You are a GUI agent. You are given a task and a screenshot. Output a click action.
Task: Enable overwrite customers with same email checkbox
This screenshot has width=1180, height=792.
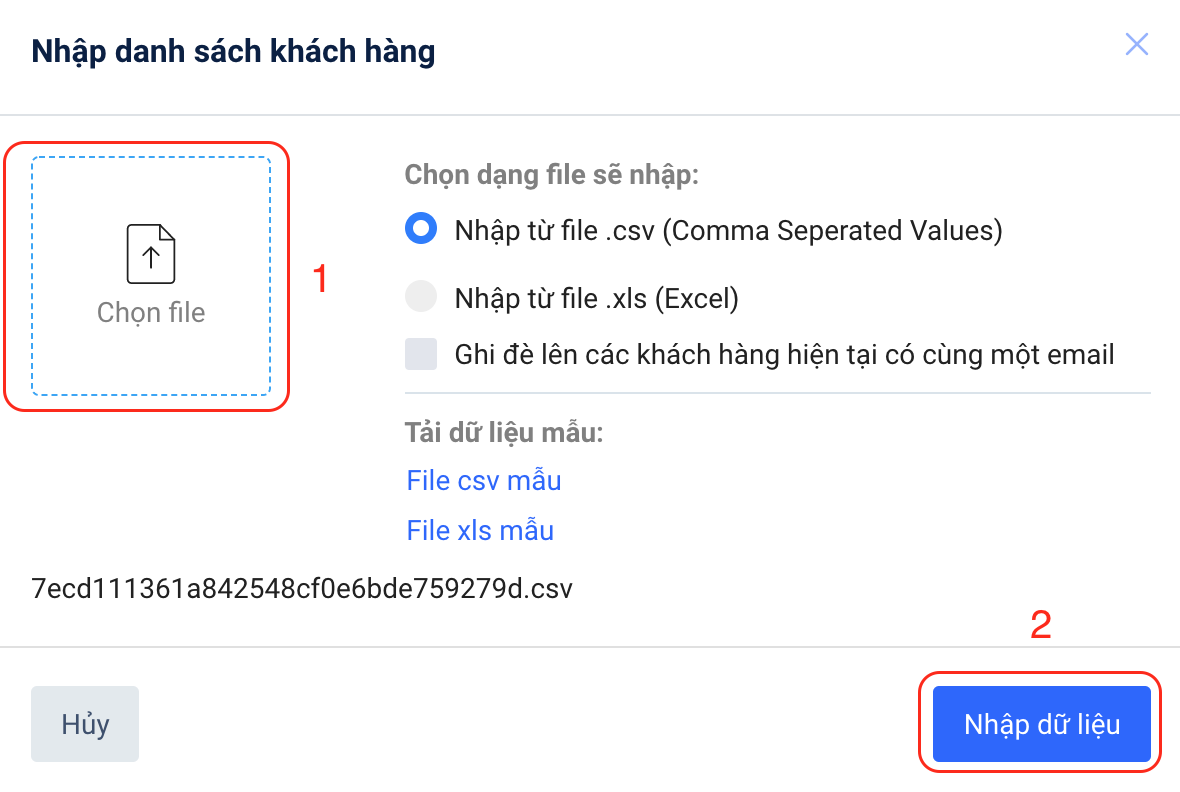tap(421, 354)
